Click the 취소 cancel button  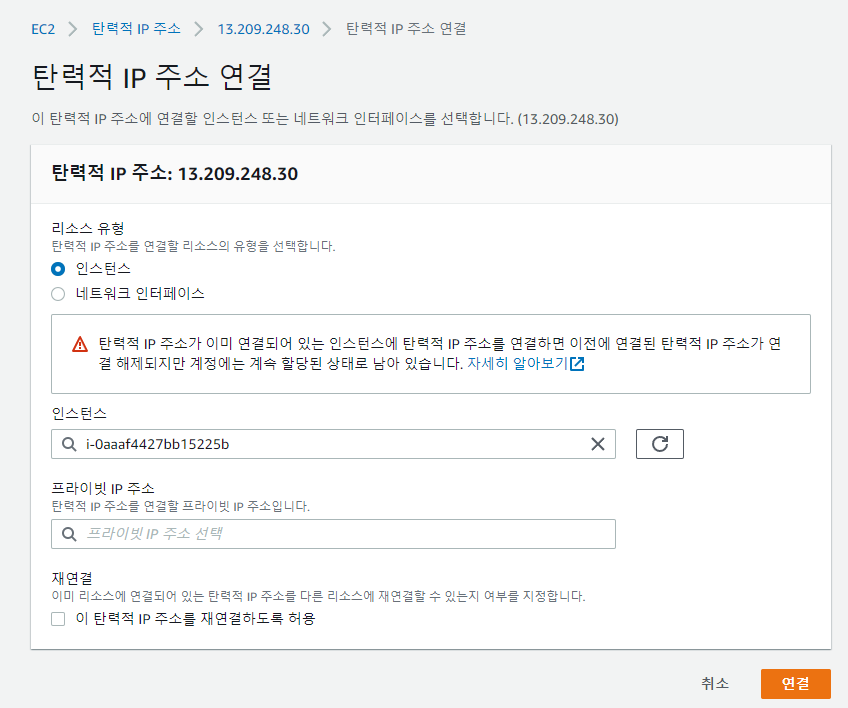point(715,684)
